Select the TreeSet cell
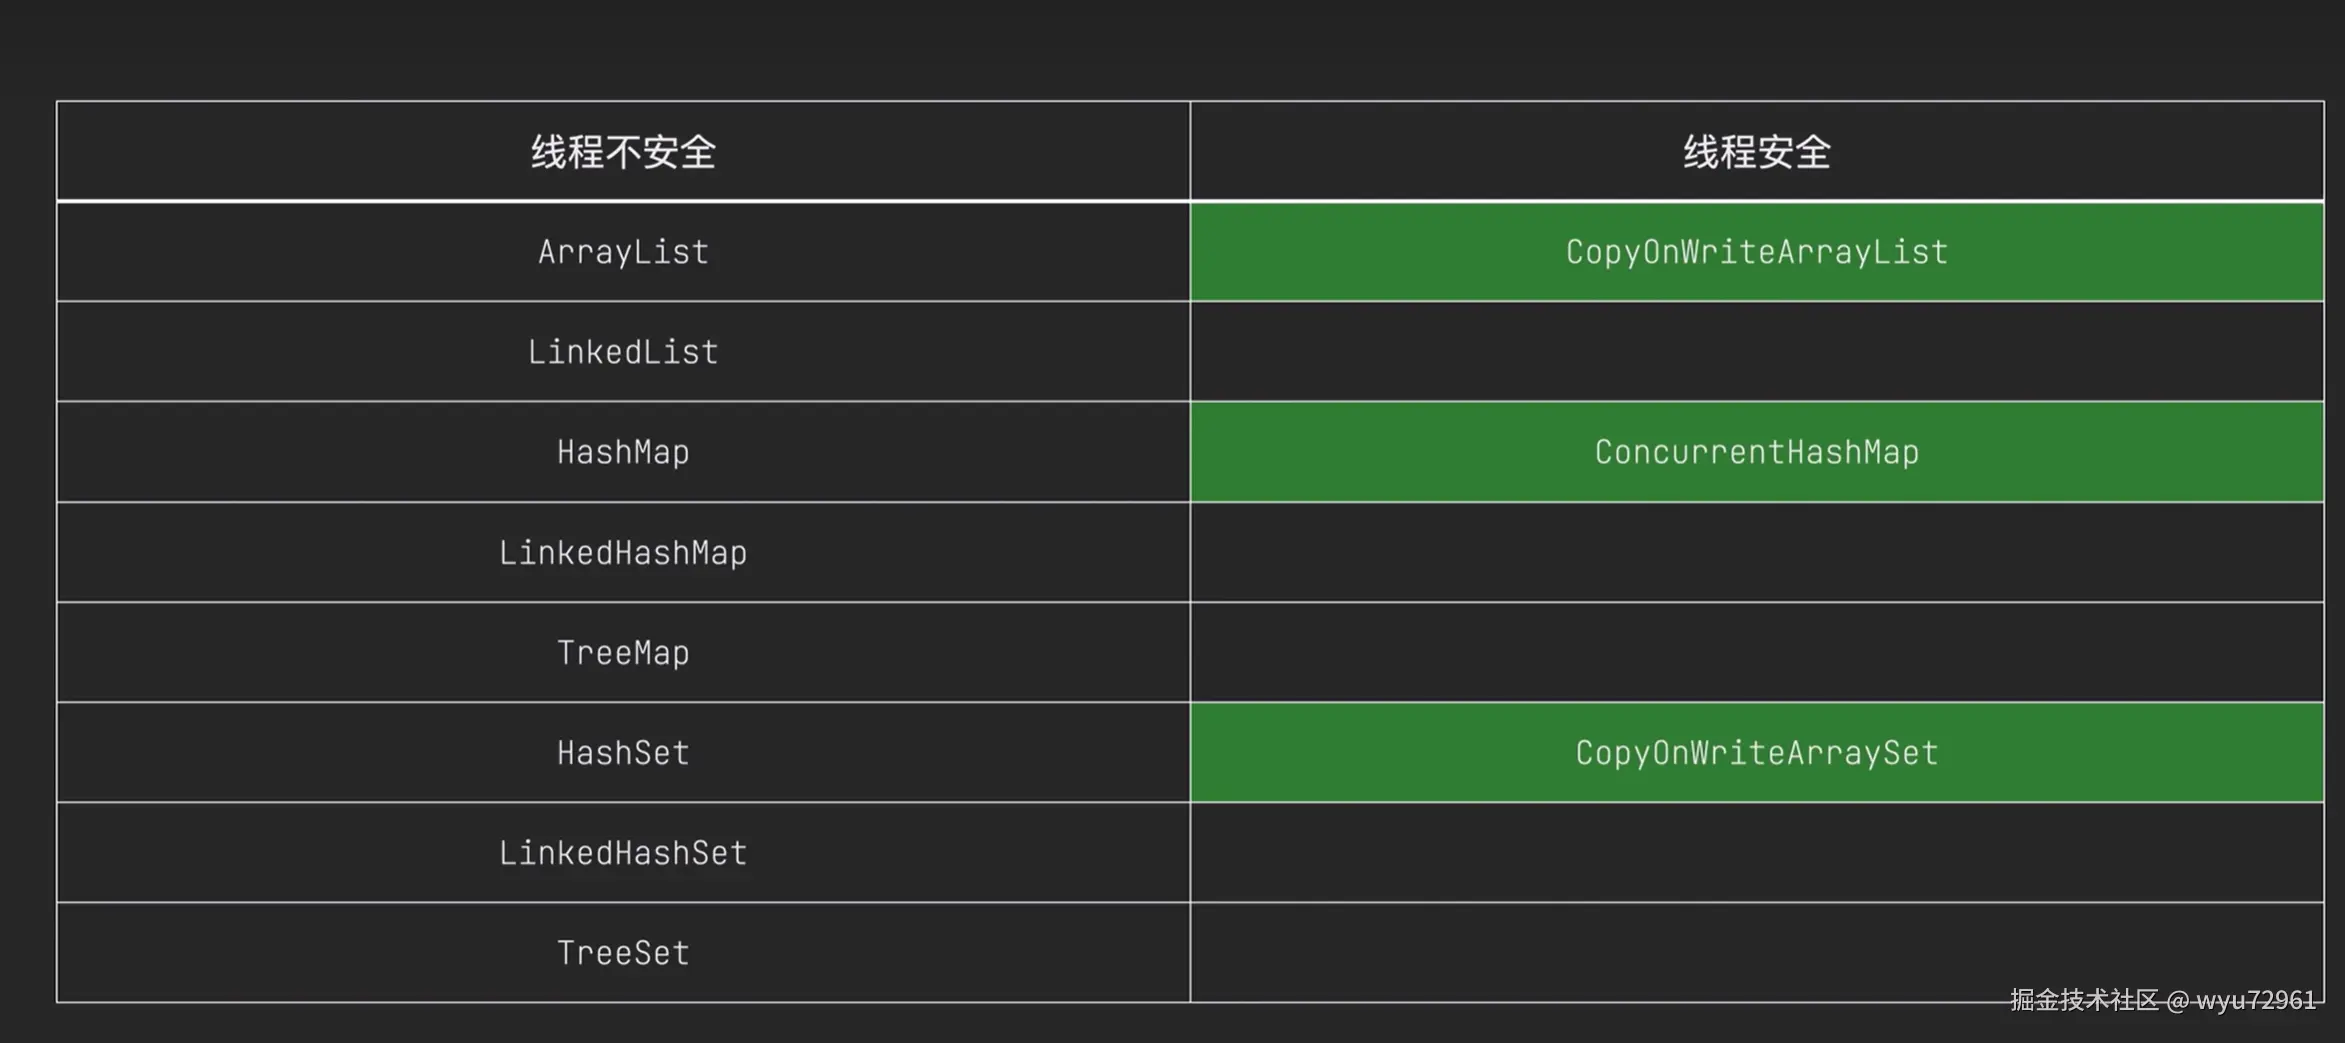 point(623,952)
